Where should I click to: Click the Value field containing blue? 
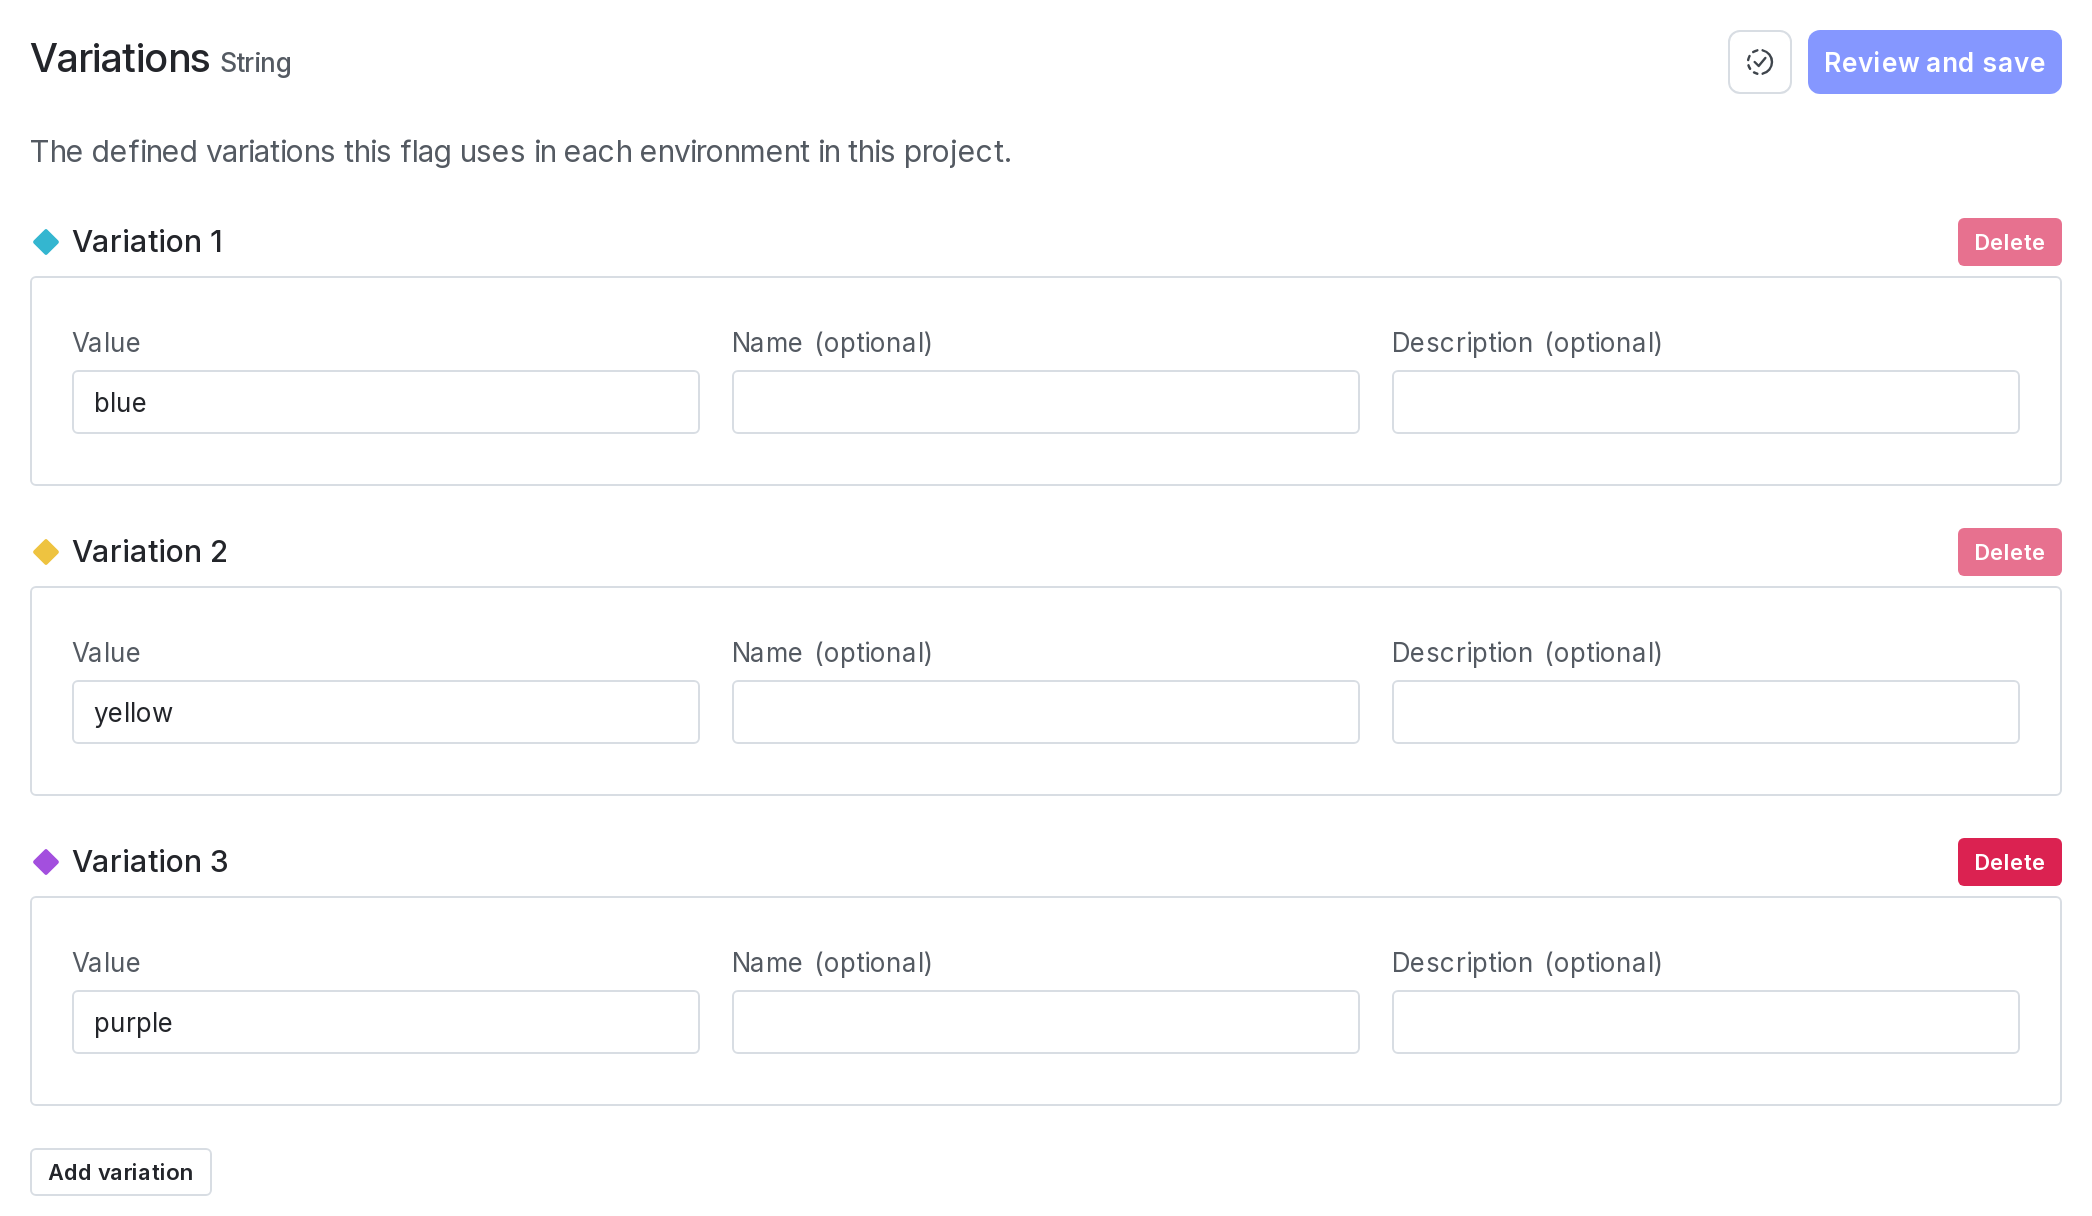coord(385,402)
